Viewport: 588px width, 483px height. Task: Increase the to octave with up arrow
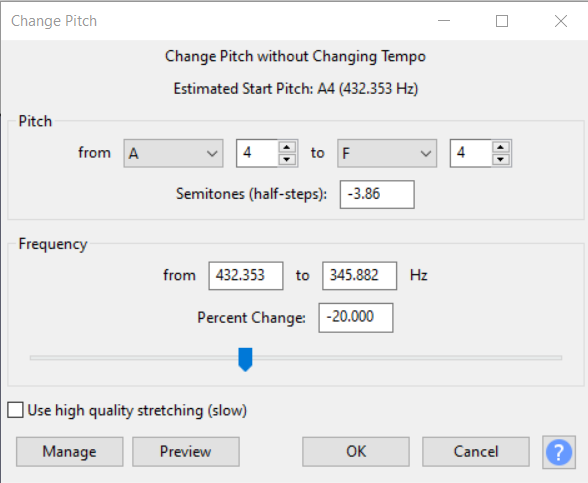click(501, 147)
